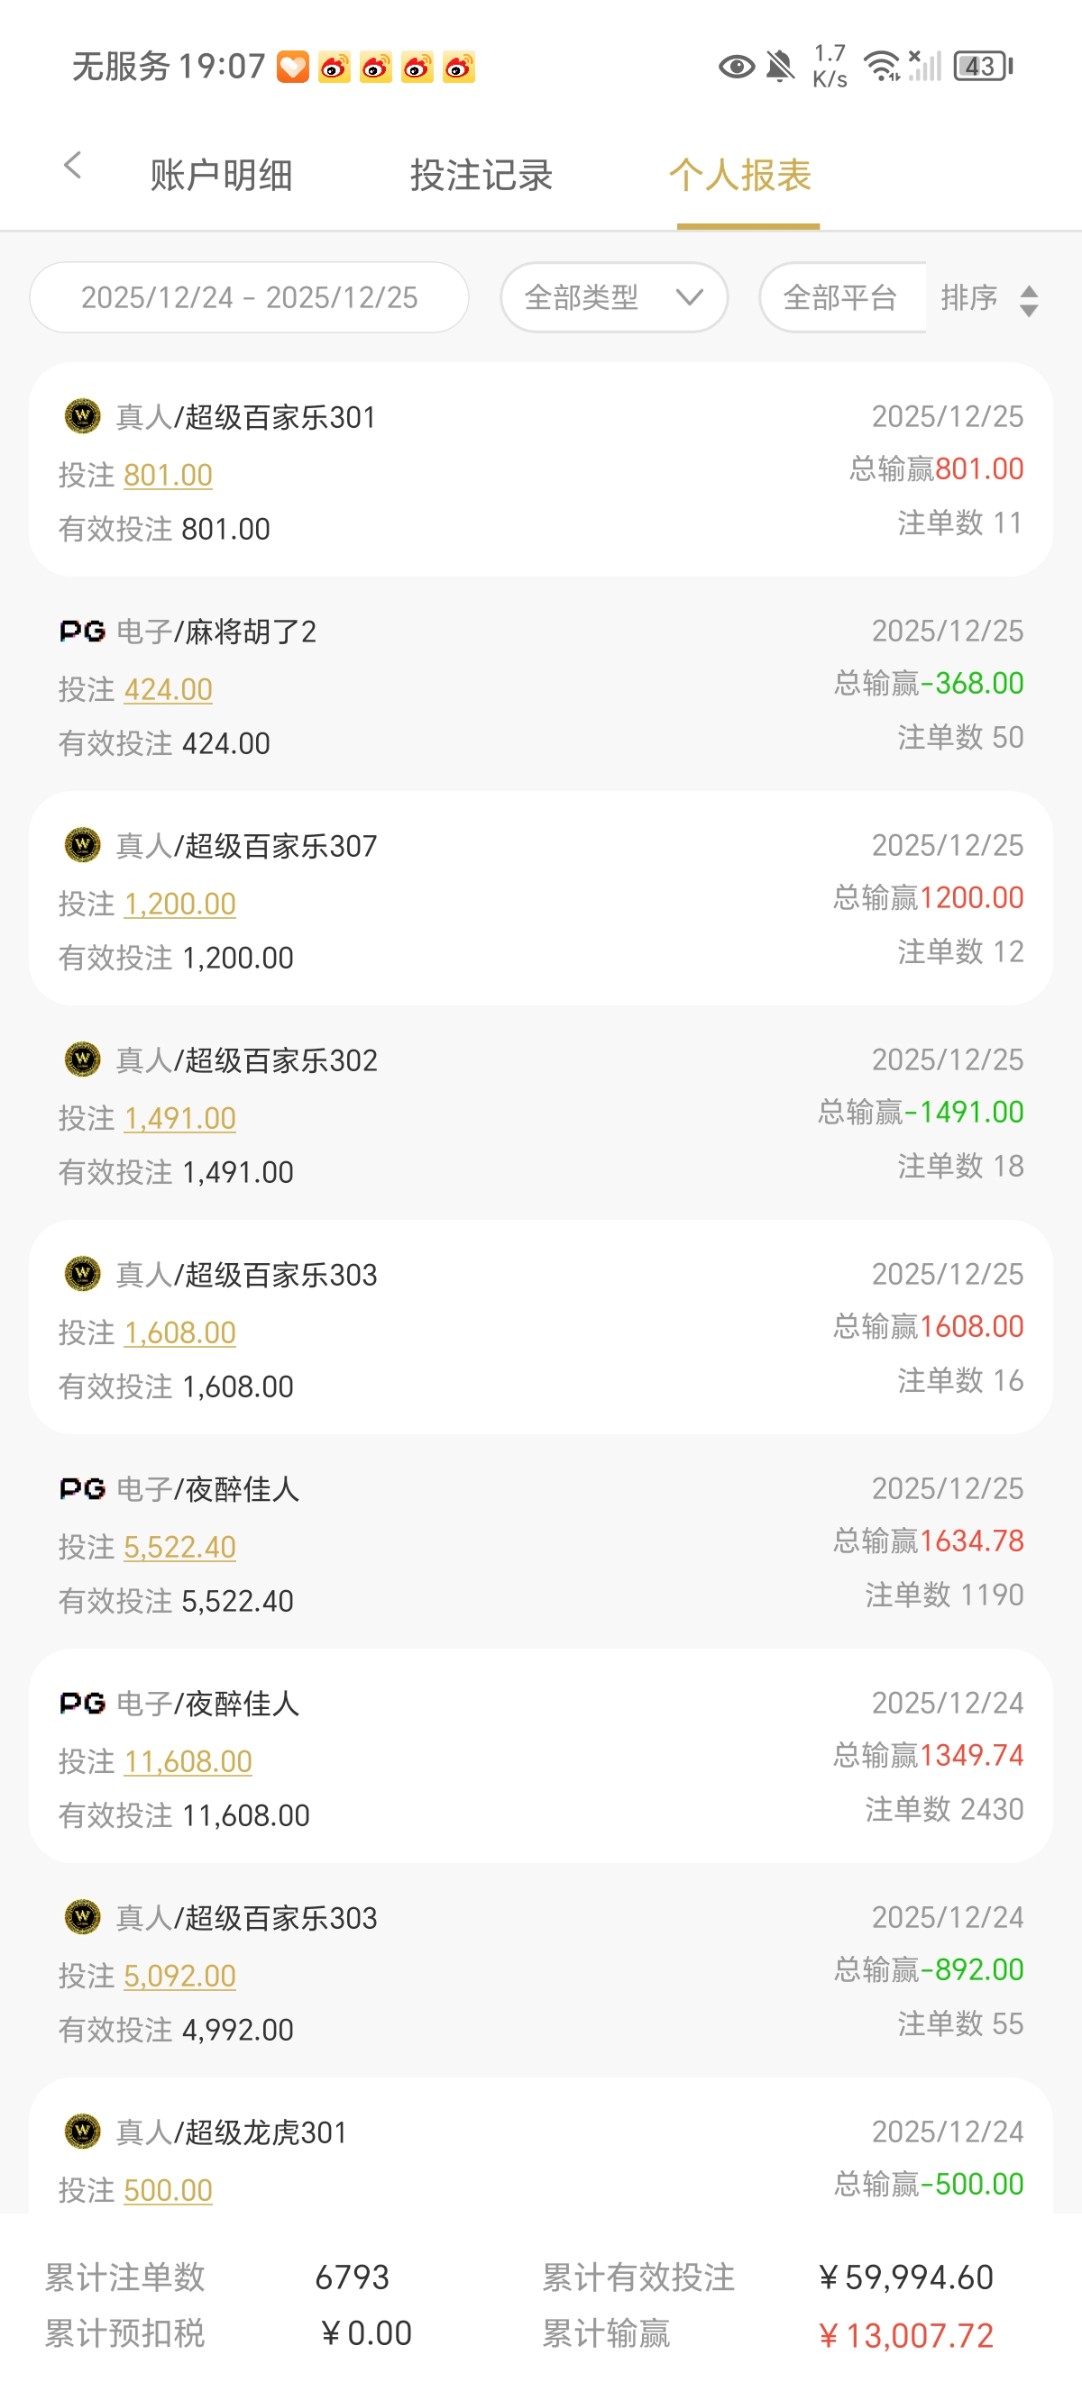Open the 全部类型 dropdown

coord(613,298)
